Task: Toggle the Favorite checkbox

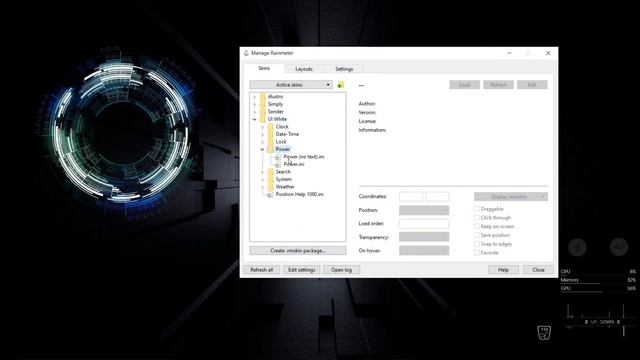Action: 477,253
